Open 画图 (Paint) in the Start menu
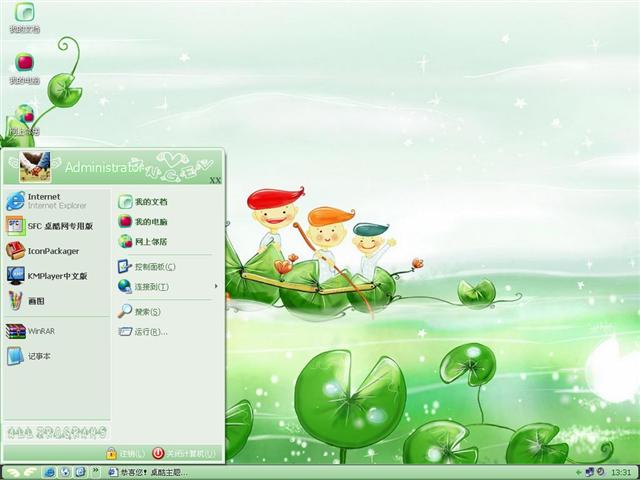 [56, 301]
